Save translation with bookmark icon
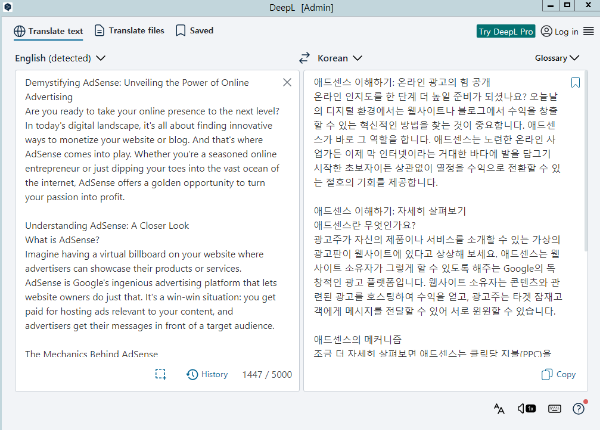 point(575,82)
